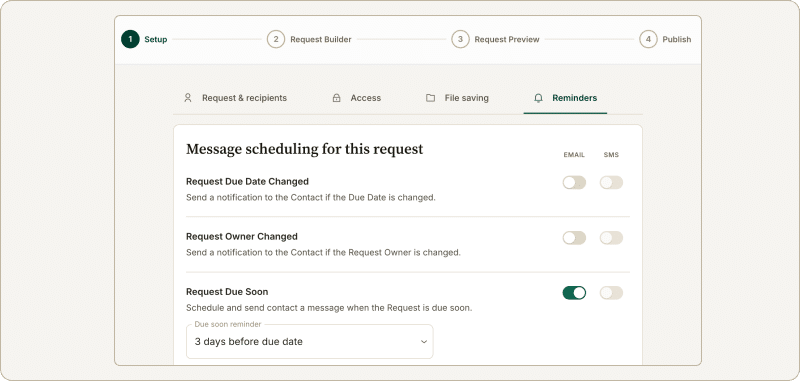This screenshot has width=800, height=381.
Task: Click the 'Request Due Soon' title
Action: coord(227,292)
